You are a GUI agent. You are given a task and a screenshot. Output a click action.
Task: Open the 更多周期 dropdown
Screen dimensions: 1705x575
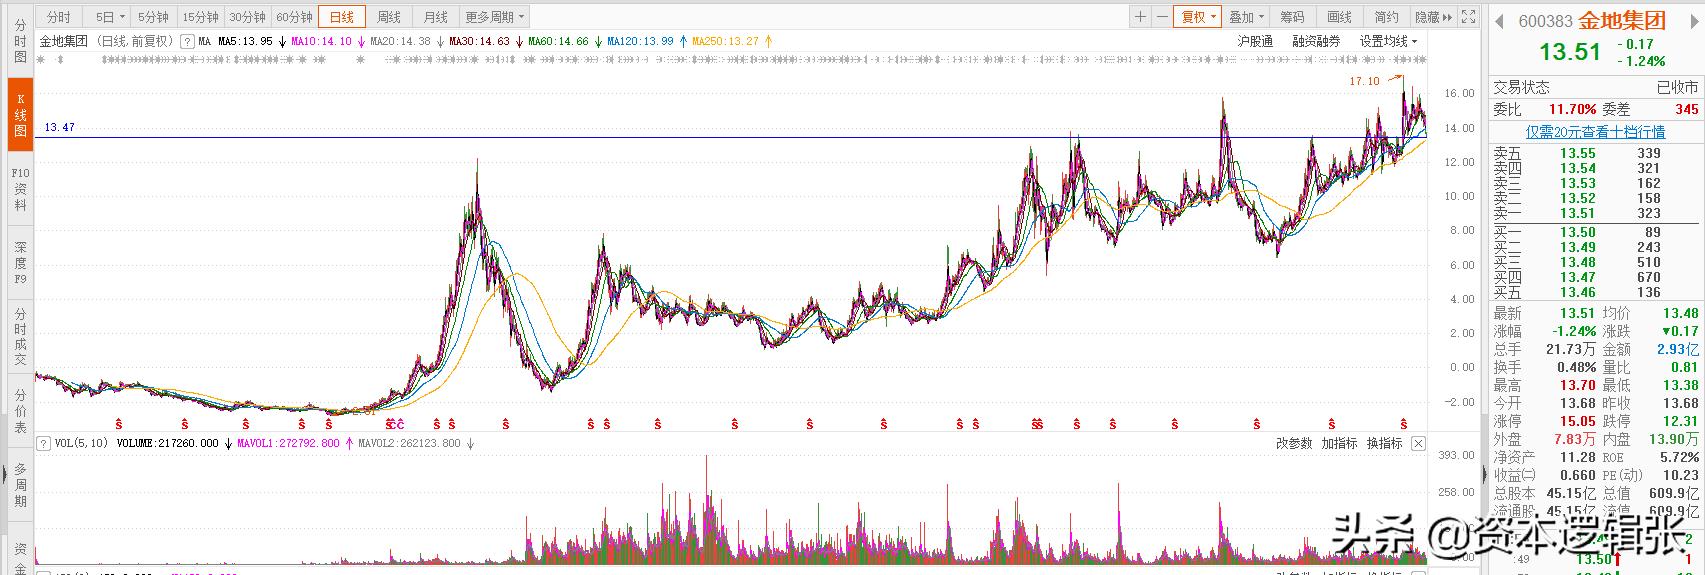point(494,17)
